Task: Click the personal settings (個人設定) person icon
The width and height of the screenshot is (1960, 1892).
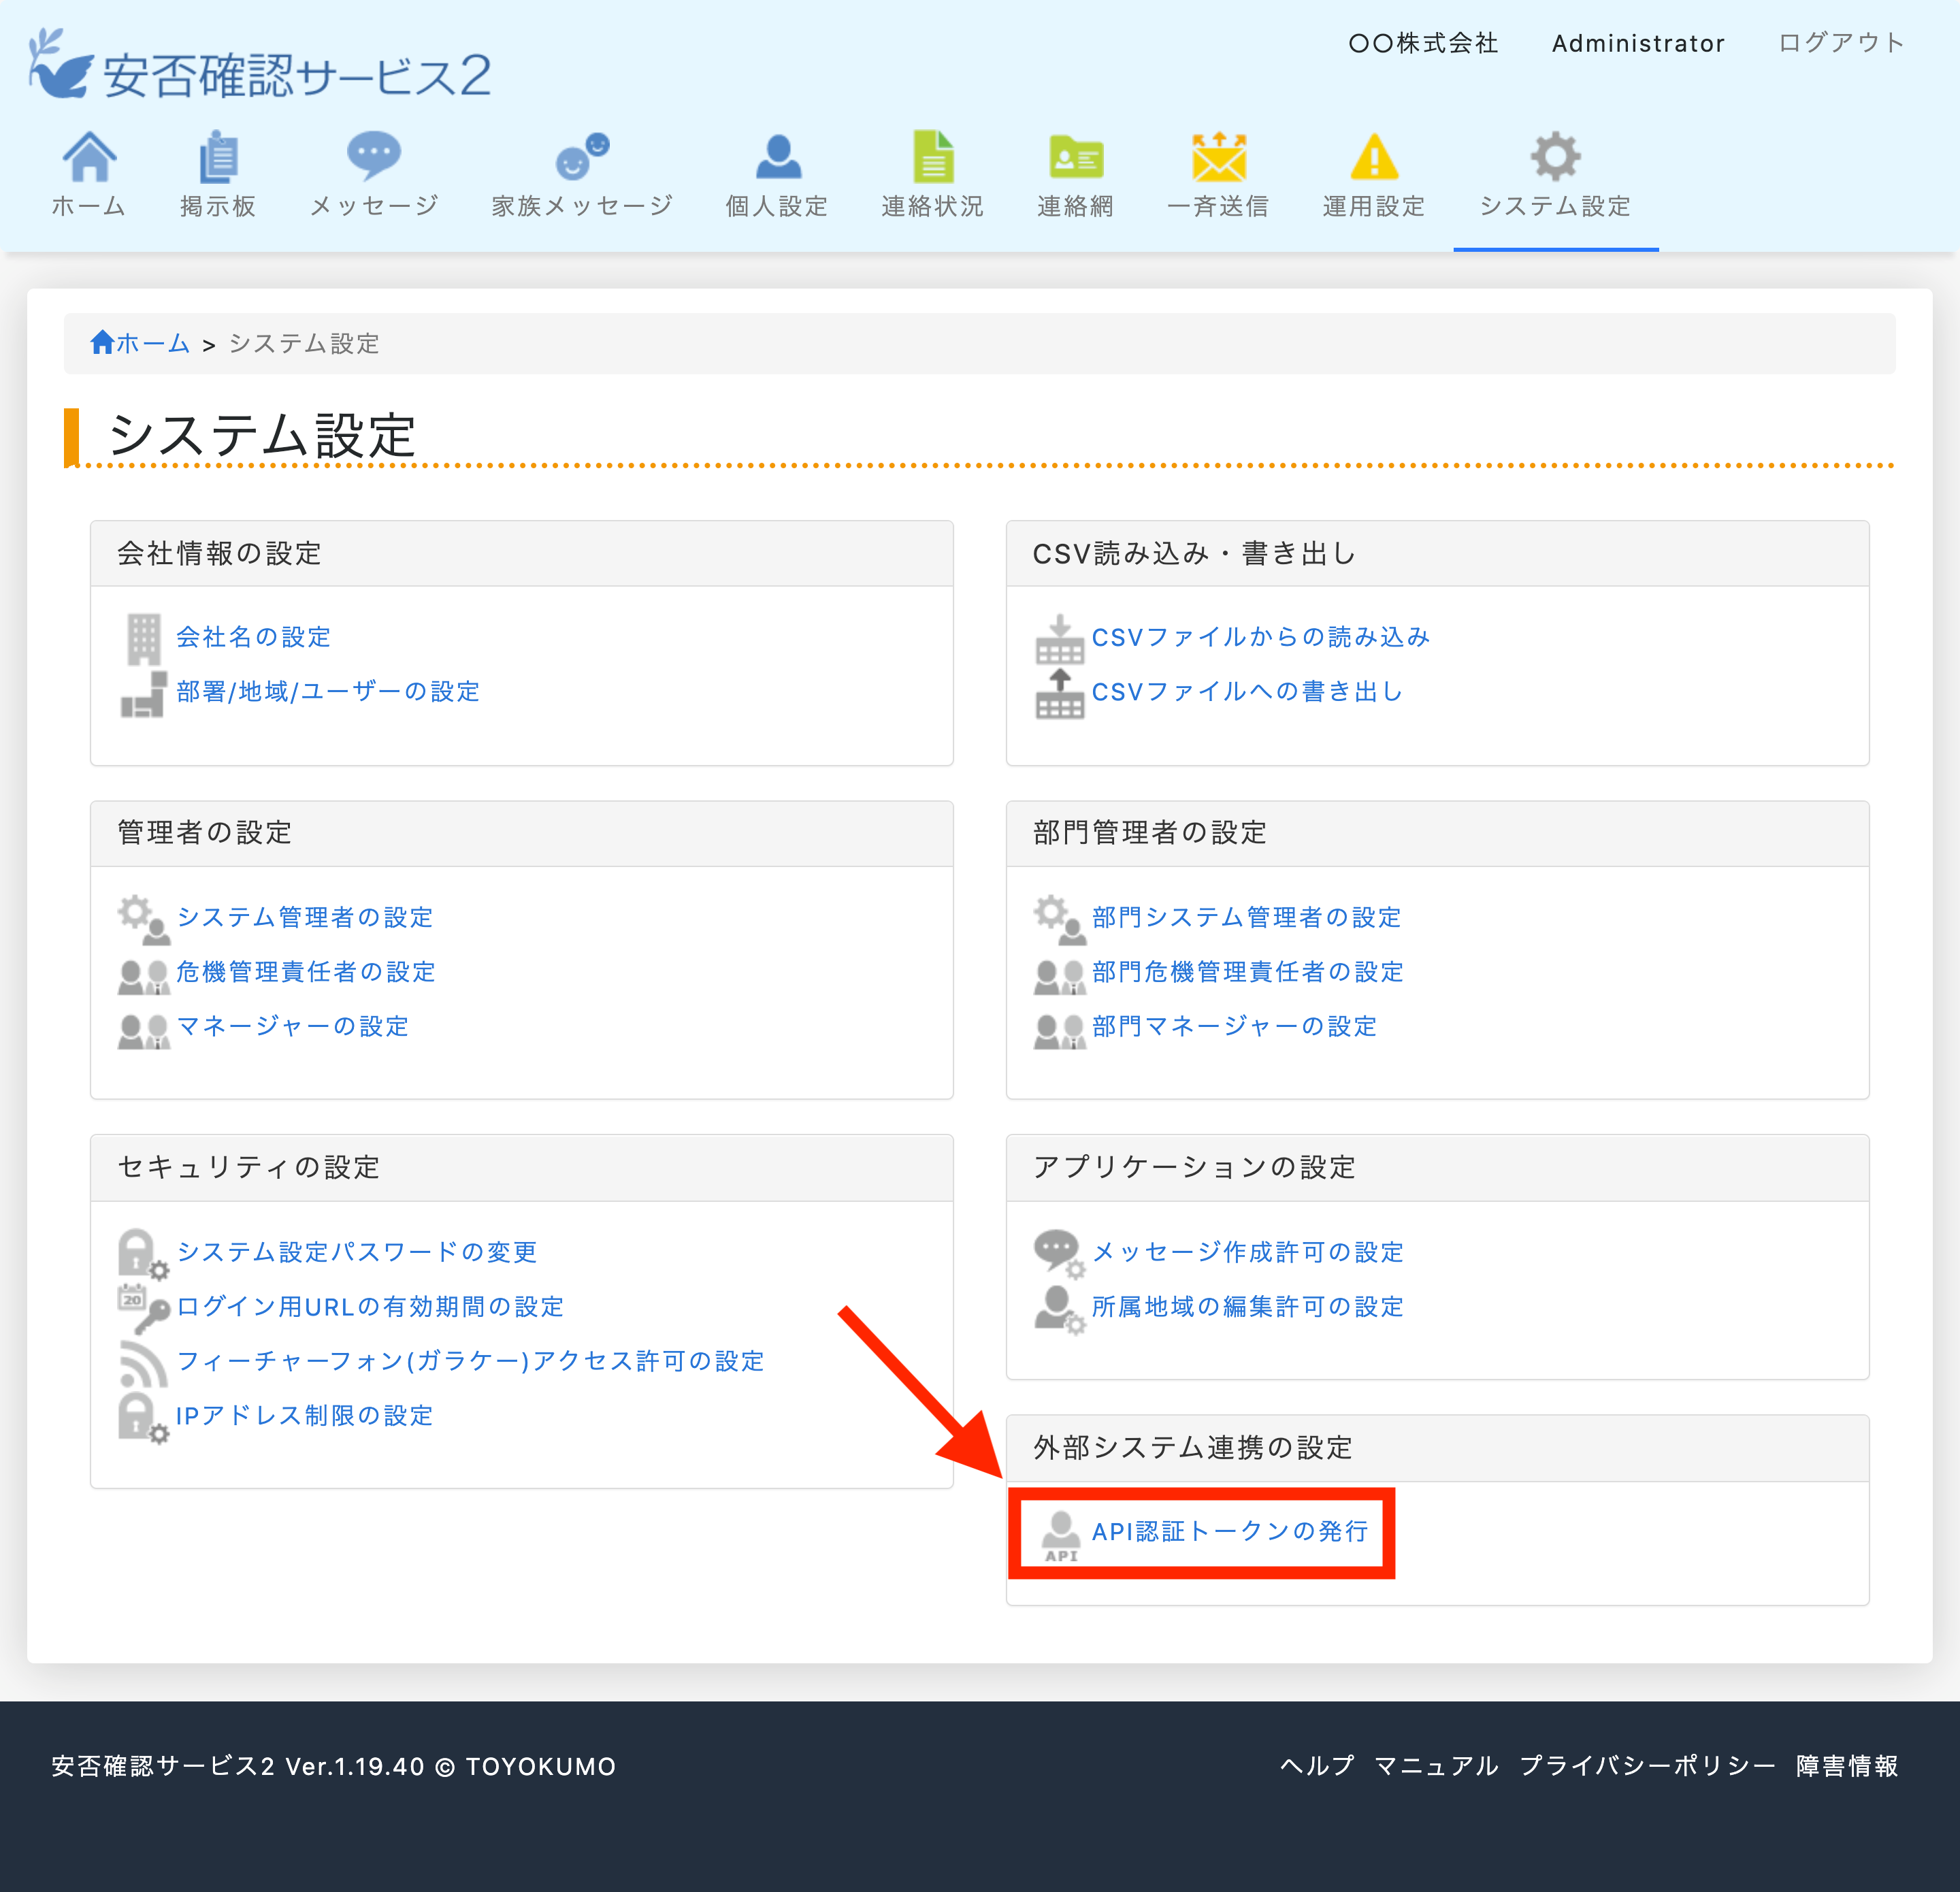Action: pyautogui.click(x=777, y=156)
